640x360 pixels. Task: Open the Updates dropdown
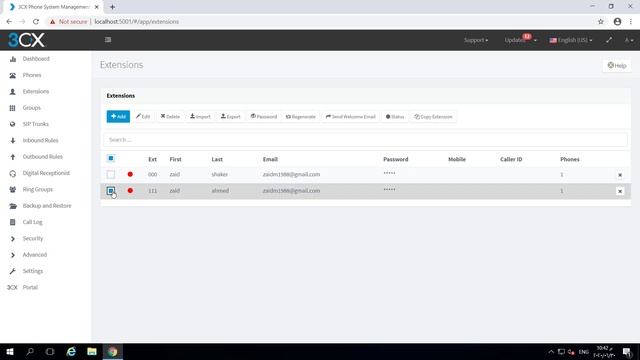click(520, 40)
